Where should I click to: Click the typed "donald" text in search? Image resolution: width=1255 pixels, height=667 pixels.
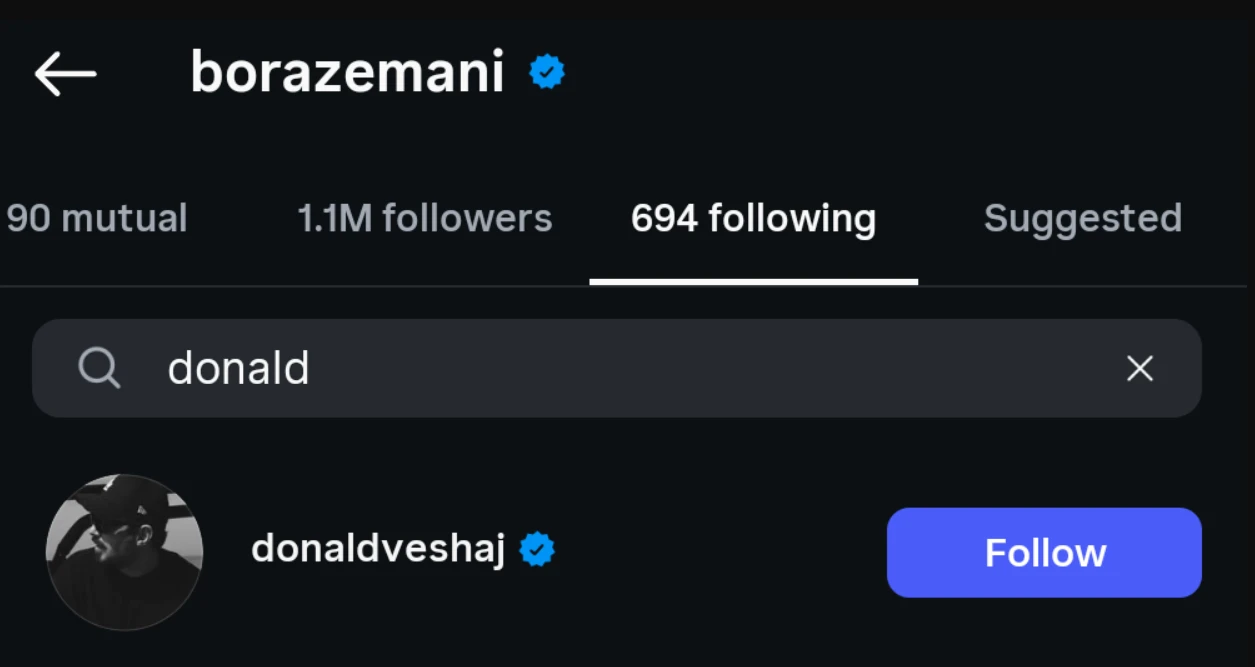click(x=238, y=369)
